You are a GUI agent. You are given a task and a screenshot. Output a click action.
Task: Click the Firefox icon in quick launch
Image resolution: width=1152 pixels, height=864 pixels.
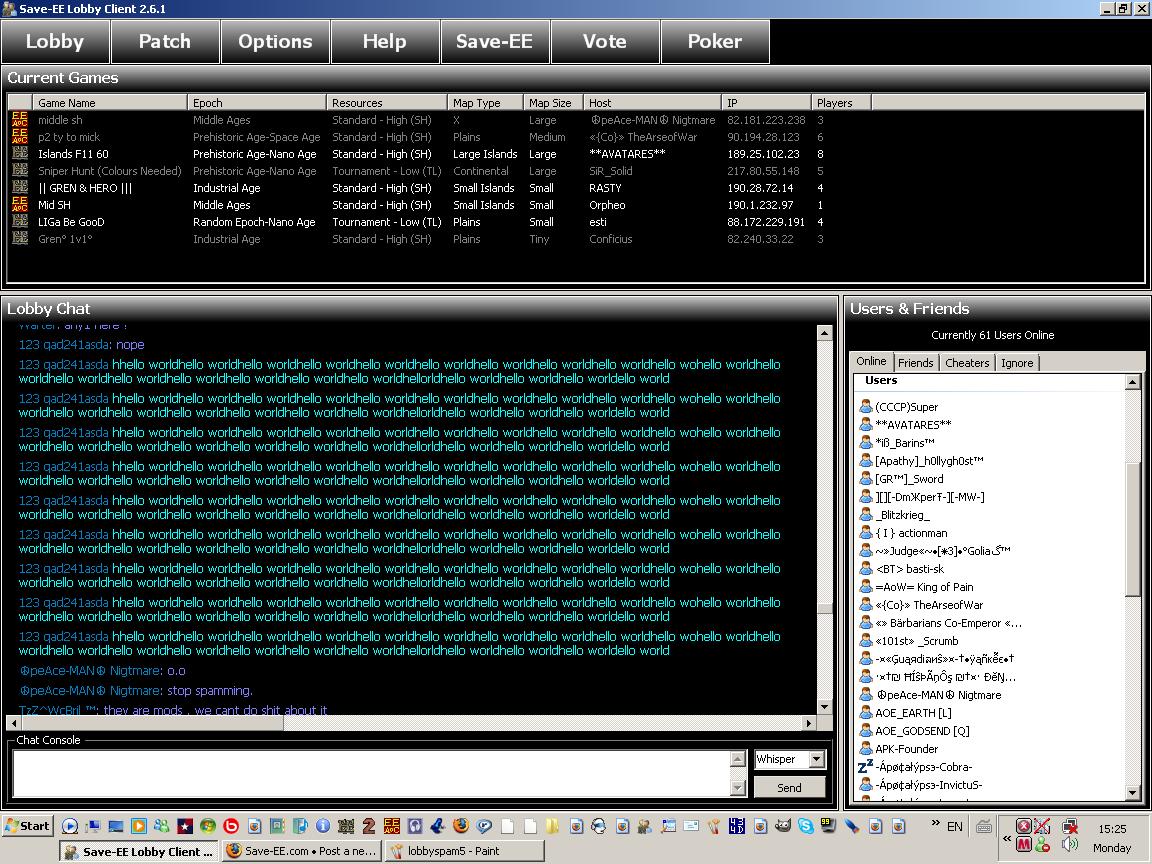461,826
